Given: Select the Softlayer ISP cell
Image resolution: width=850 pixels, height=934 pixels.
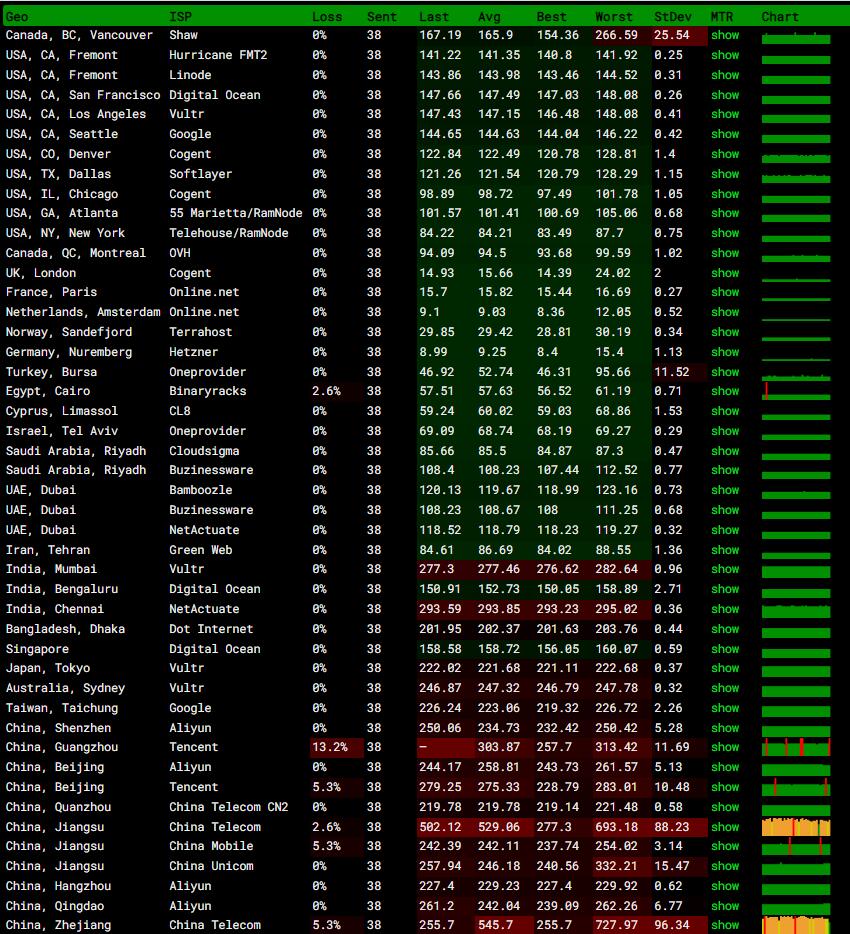Looking at the screenshot, I should pos(201,174).
